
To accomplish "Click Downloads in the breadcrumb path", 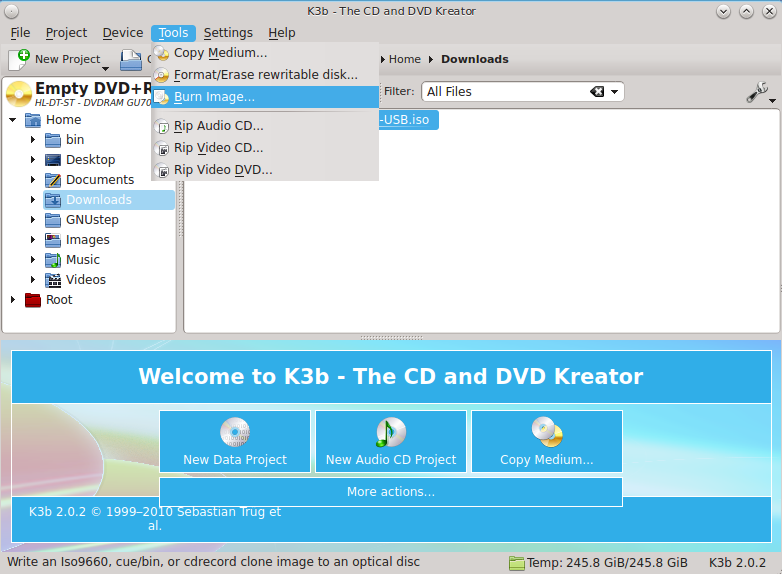I will (x=474, y=59).
